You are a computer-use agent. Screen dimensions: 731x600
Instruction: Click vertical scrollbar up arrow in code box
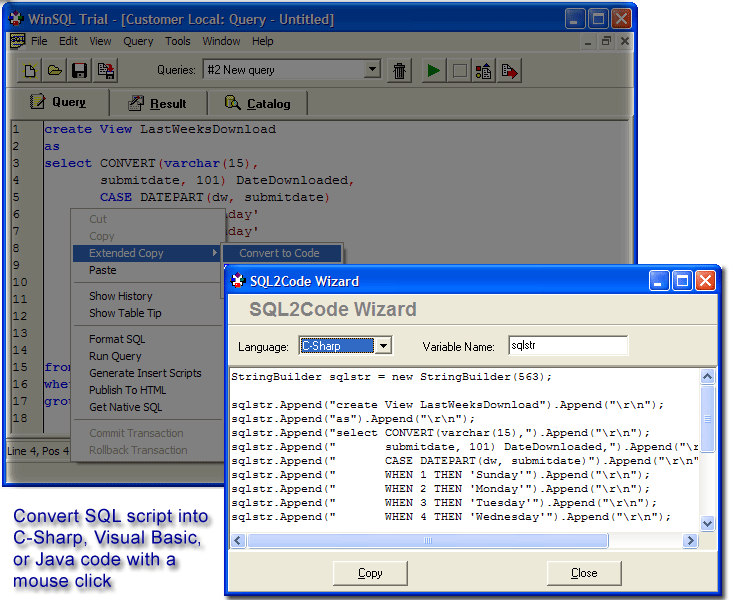[707, 376]
